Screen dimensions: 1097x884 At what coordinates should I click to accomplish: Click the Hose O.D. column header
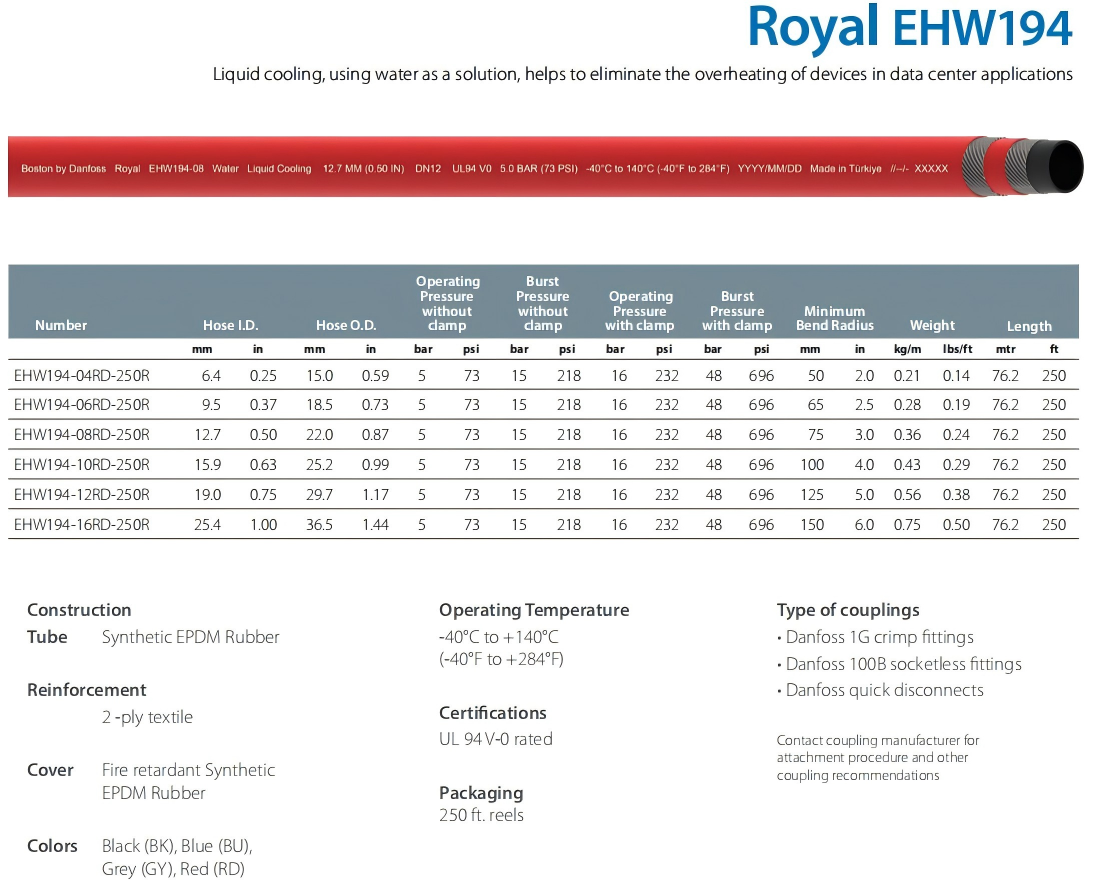click(346, 325)
